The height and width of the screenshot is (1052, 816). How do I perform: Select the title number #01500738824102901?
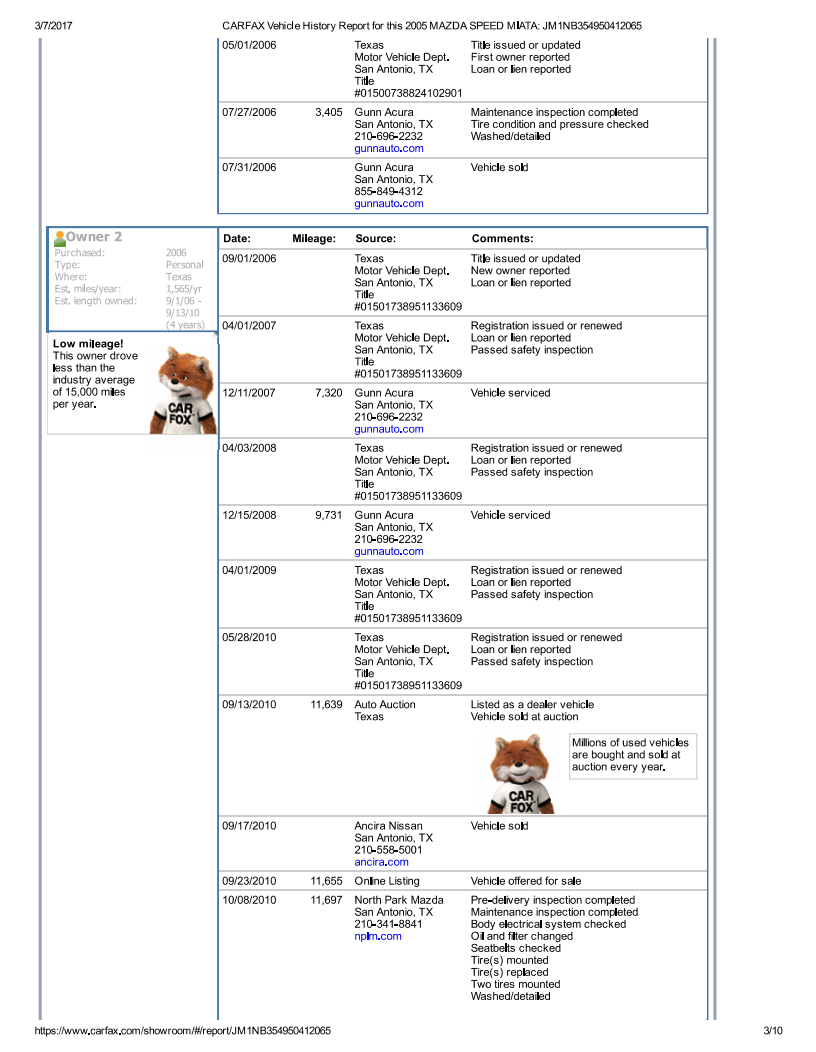(408, 93)
